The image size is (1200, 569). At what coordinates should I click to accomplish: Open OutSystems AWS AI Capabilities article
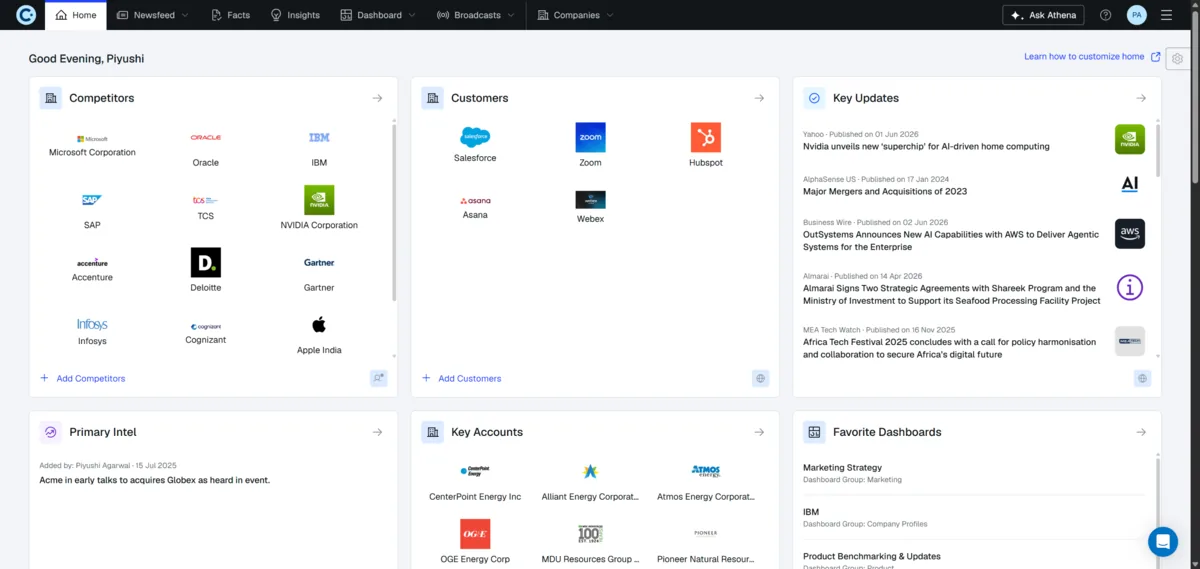pos(951,241)
